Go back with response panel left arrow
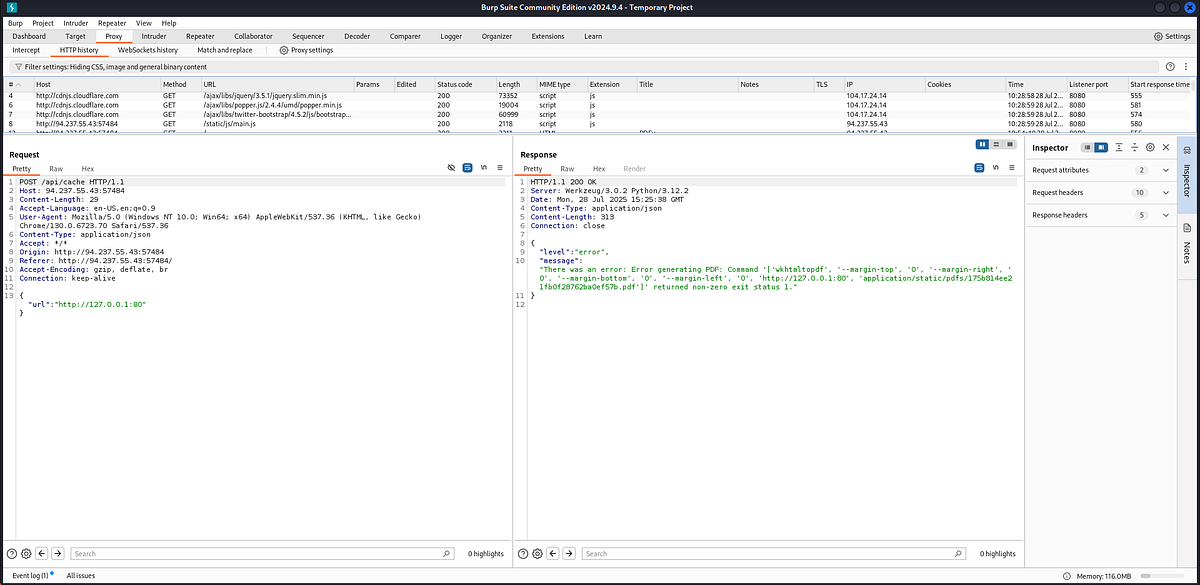1200x585 pixels. pyautogui.click(x=553, y=553)
